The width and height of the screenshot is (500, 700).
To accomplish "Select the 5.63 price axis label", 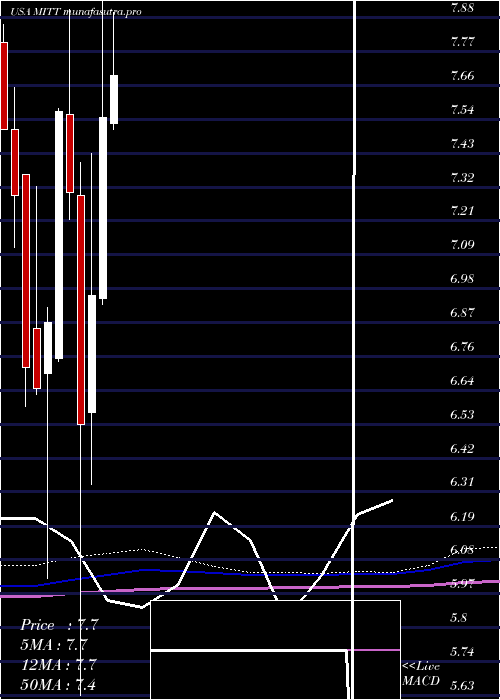I will (462, 686).
